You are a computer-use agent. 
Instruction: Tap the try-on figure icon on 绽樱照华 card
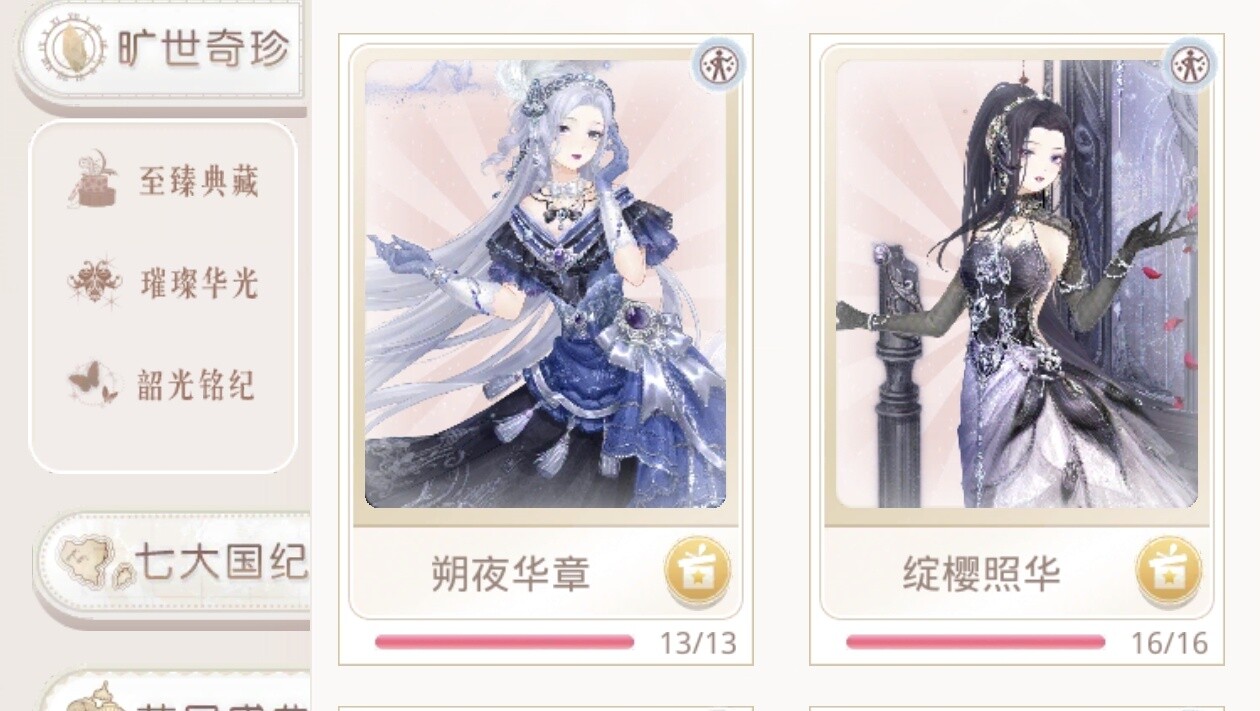coord(1189,66)
